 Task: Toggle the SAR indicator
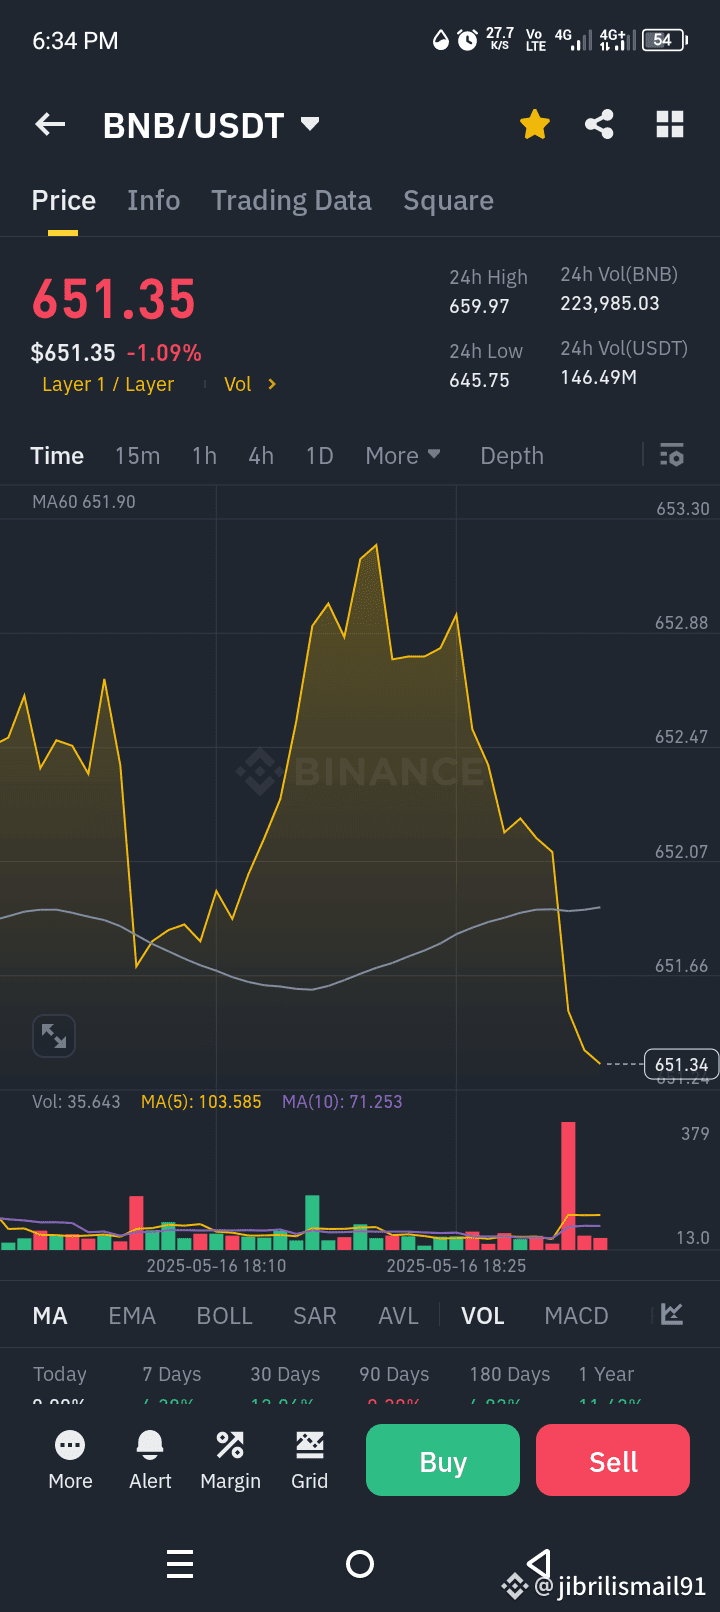tap(315, 1316)
